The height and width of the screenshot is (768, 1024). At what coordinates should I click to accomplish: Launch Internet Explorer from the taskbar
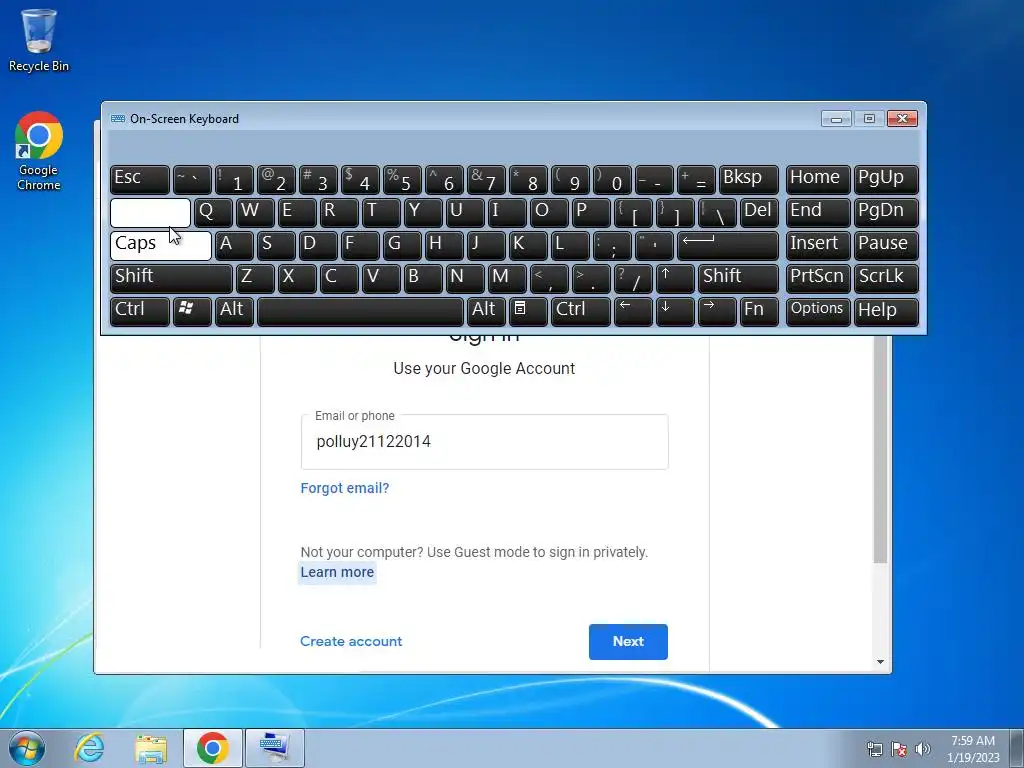pyautogui.click(x=89, y=748)
